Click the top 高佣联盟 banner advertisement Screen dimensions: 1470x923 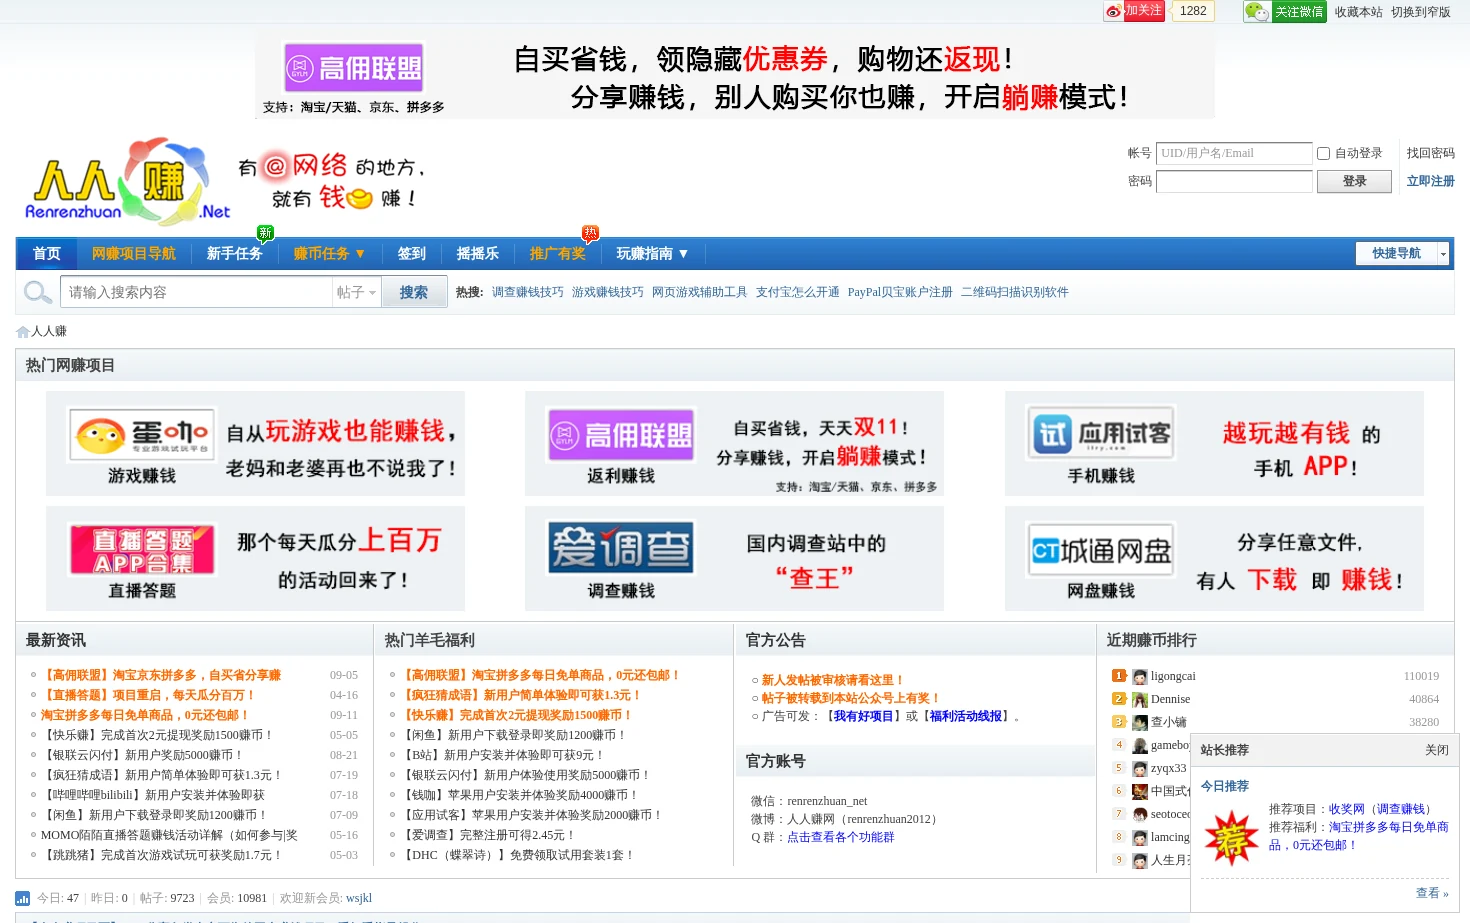click(x=735, y=75)
